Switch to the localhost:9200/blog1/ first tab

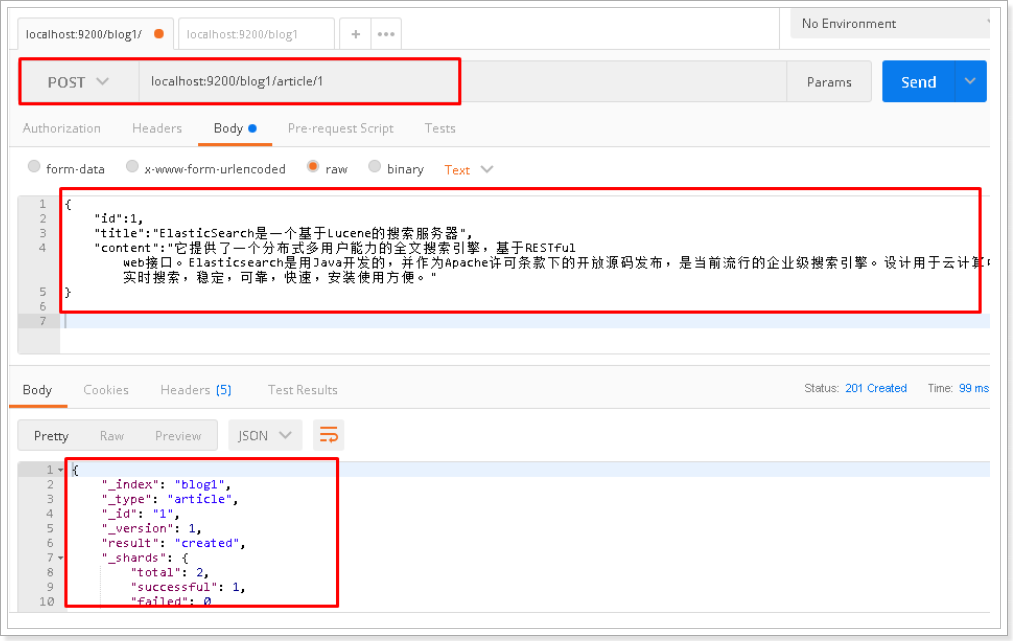pyautogui.click(x=95, y=34)
